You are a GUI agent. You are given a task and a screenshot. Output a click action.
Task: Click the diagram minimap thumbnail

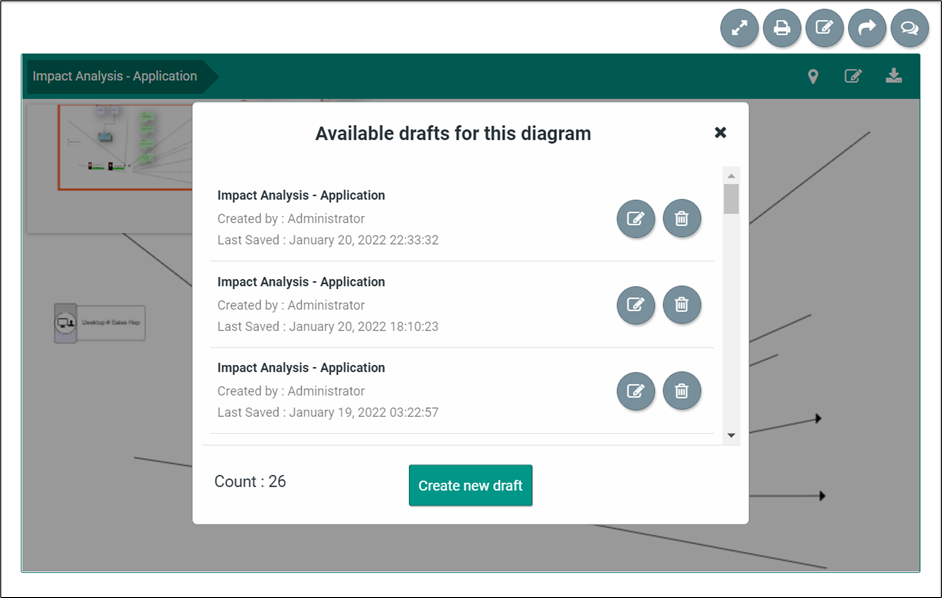[110, 168]
